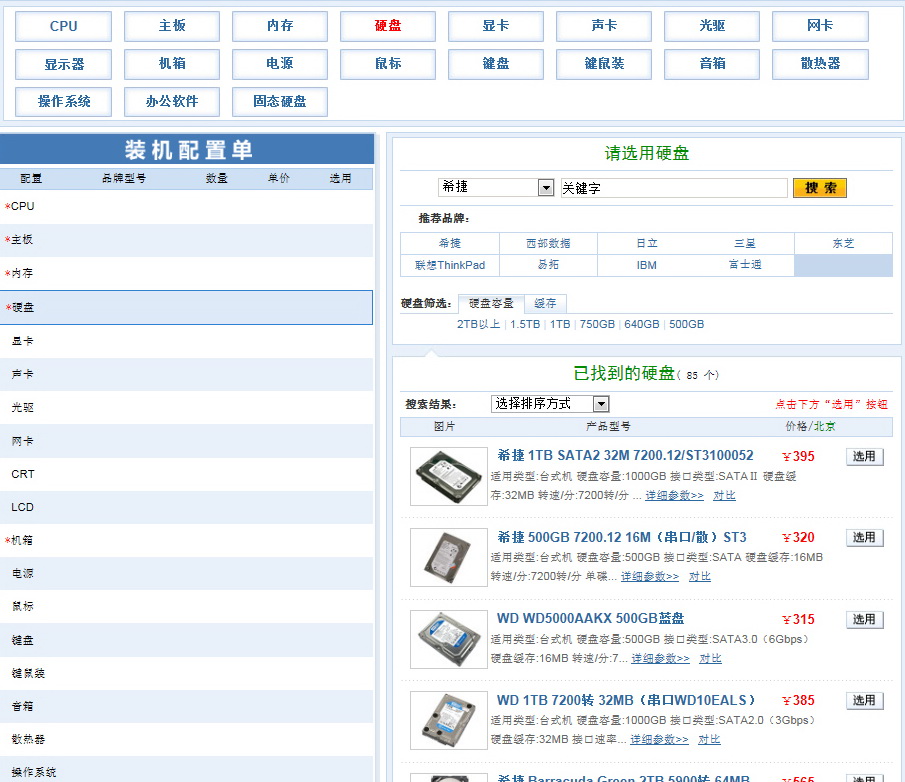Filter by brand 易拓
This screenshot has width=905, height=782.
tap(548, 265)
